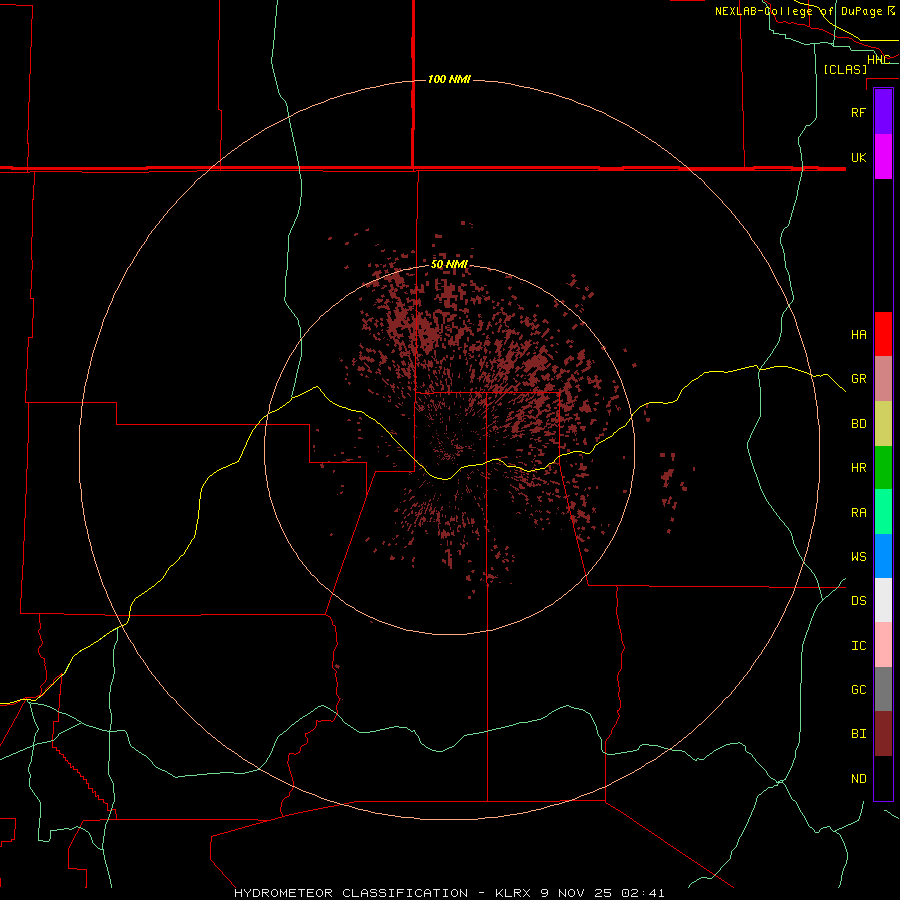Viewport: 900px width, 900px height.
Task: Click the RF legend label
Action: pyautogui.click(x=858, y=112)
